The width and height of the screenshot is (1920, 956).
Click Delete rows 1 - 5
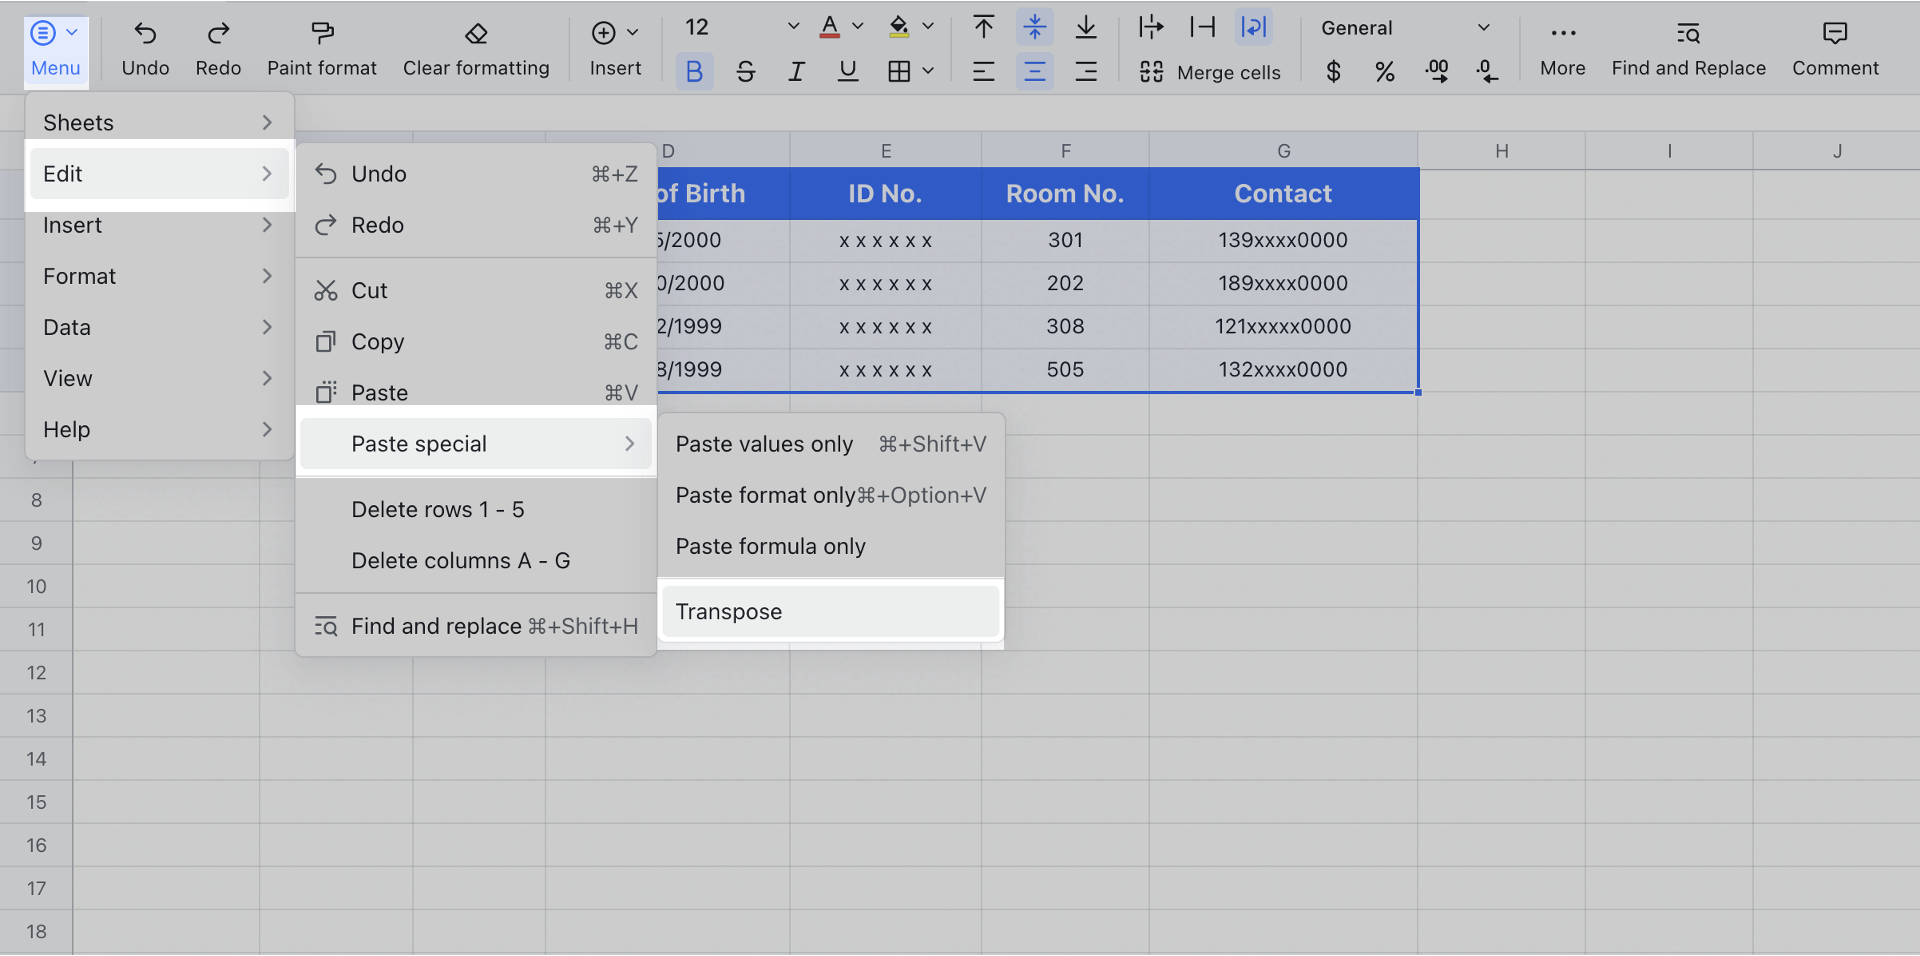click(x=437, y=509)
